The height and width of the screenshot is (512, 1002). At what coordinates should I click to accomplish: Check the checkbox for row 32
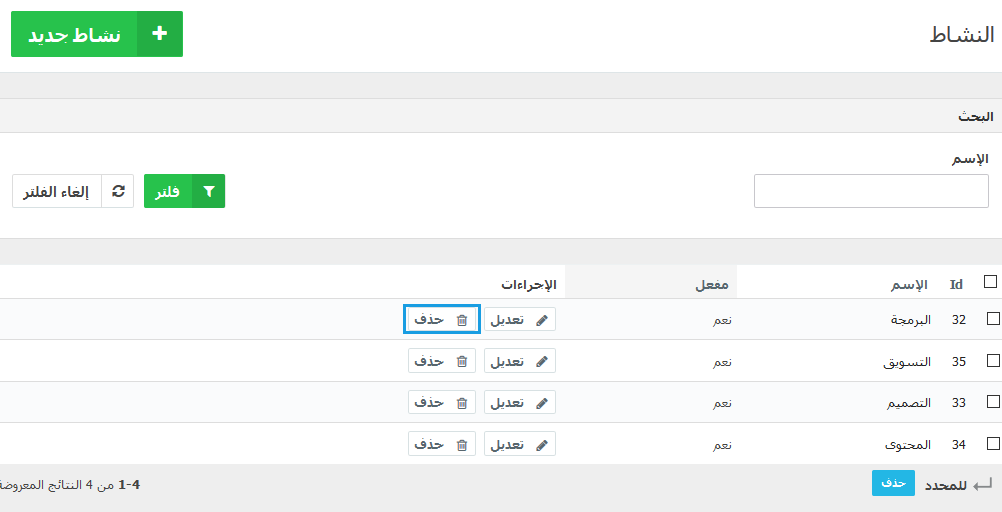(993, 318)
